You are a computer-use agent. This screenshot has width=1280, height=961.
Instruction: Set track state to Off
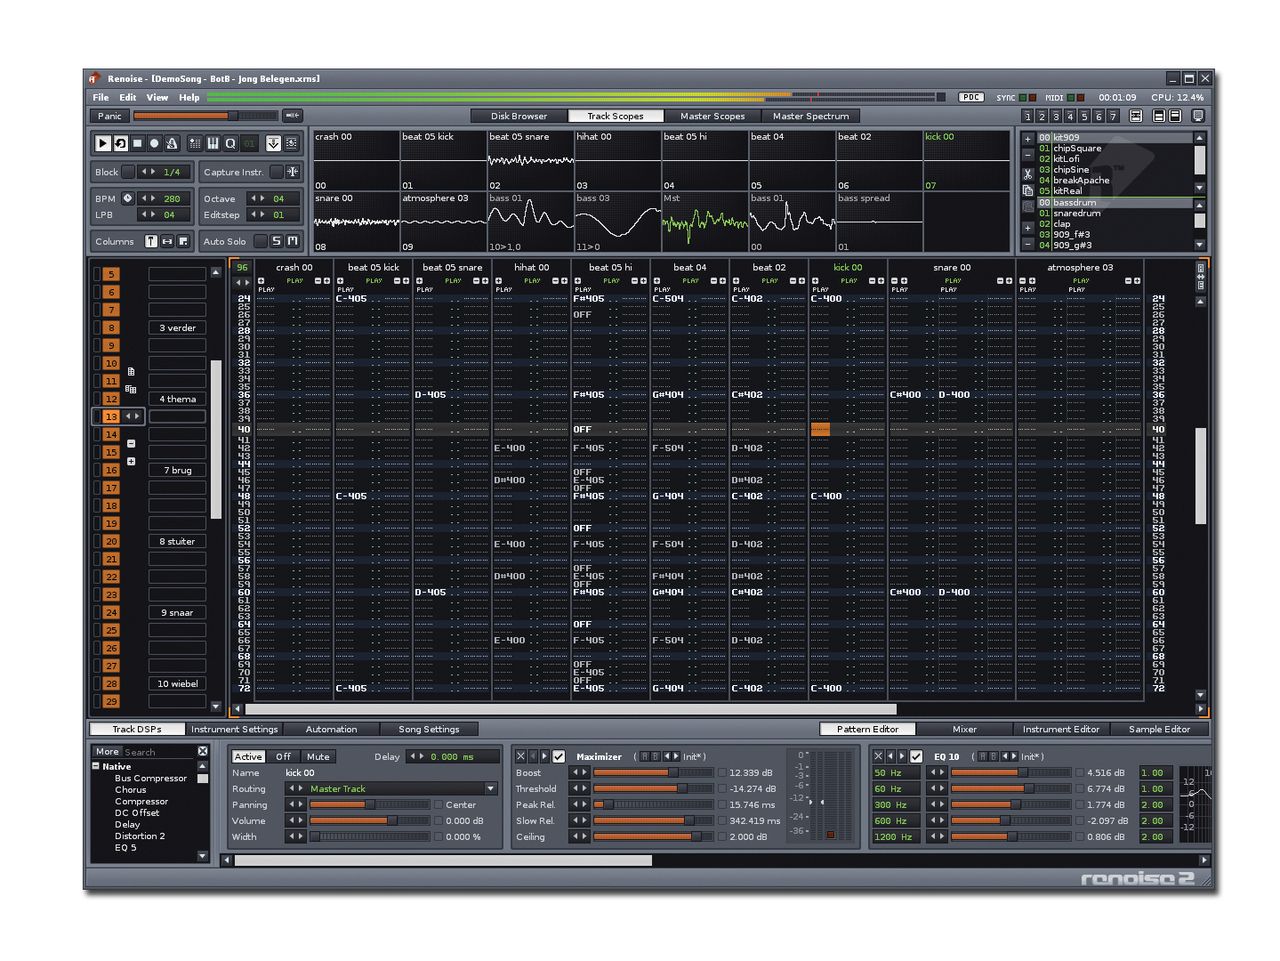coord(283,756)
